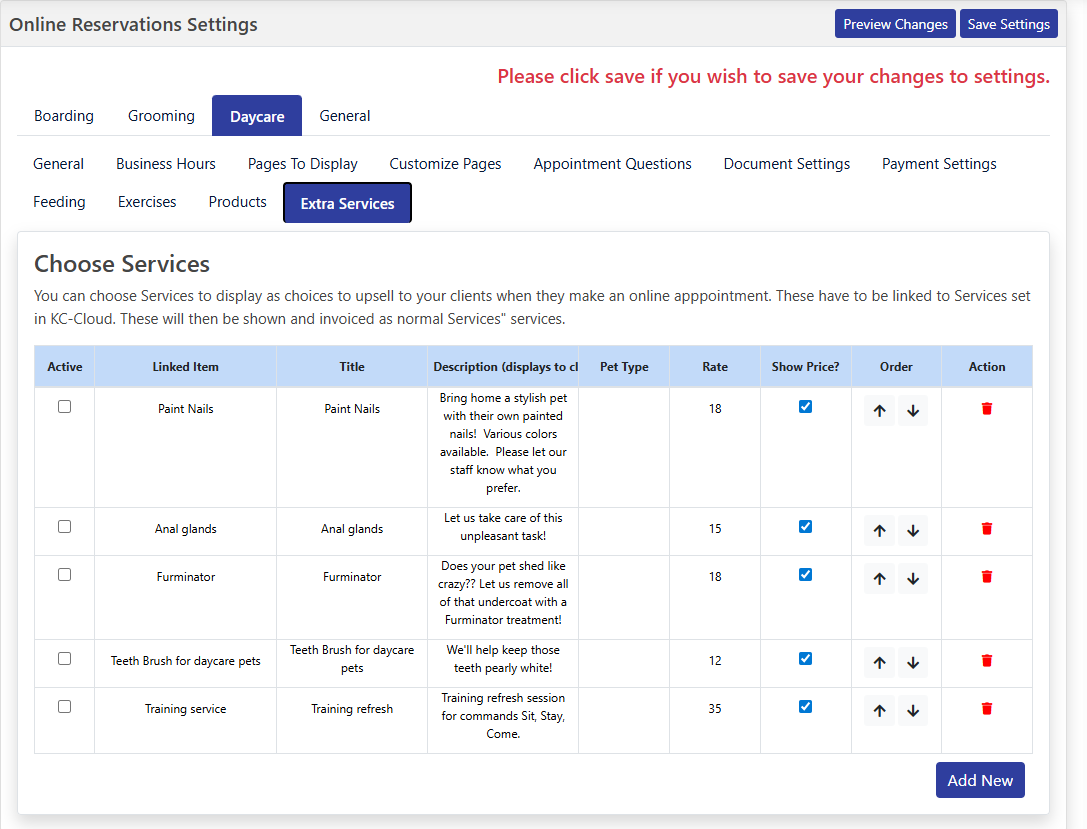Viewport: 1087px width, 829px height.
Task: Enable Active checkbox for Teeth Brush
Action: pyautogui.click(x=64, y=658)
